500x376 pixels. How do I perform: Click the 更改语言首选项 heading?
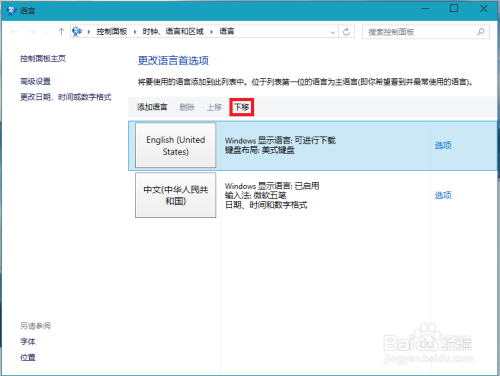173,60
